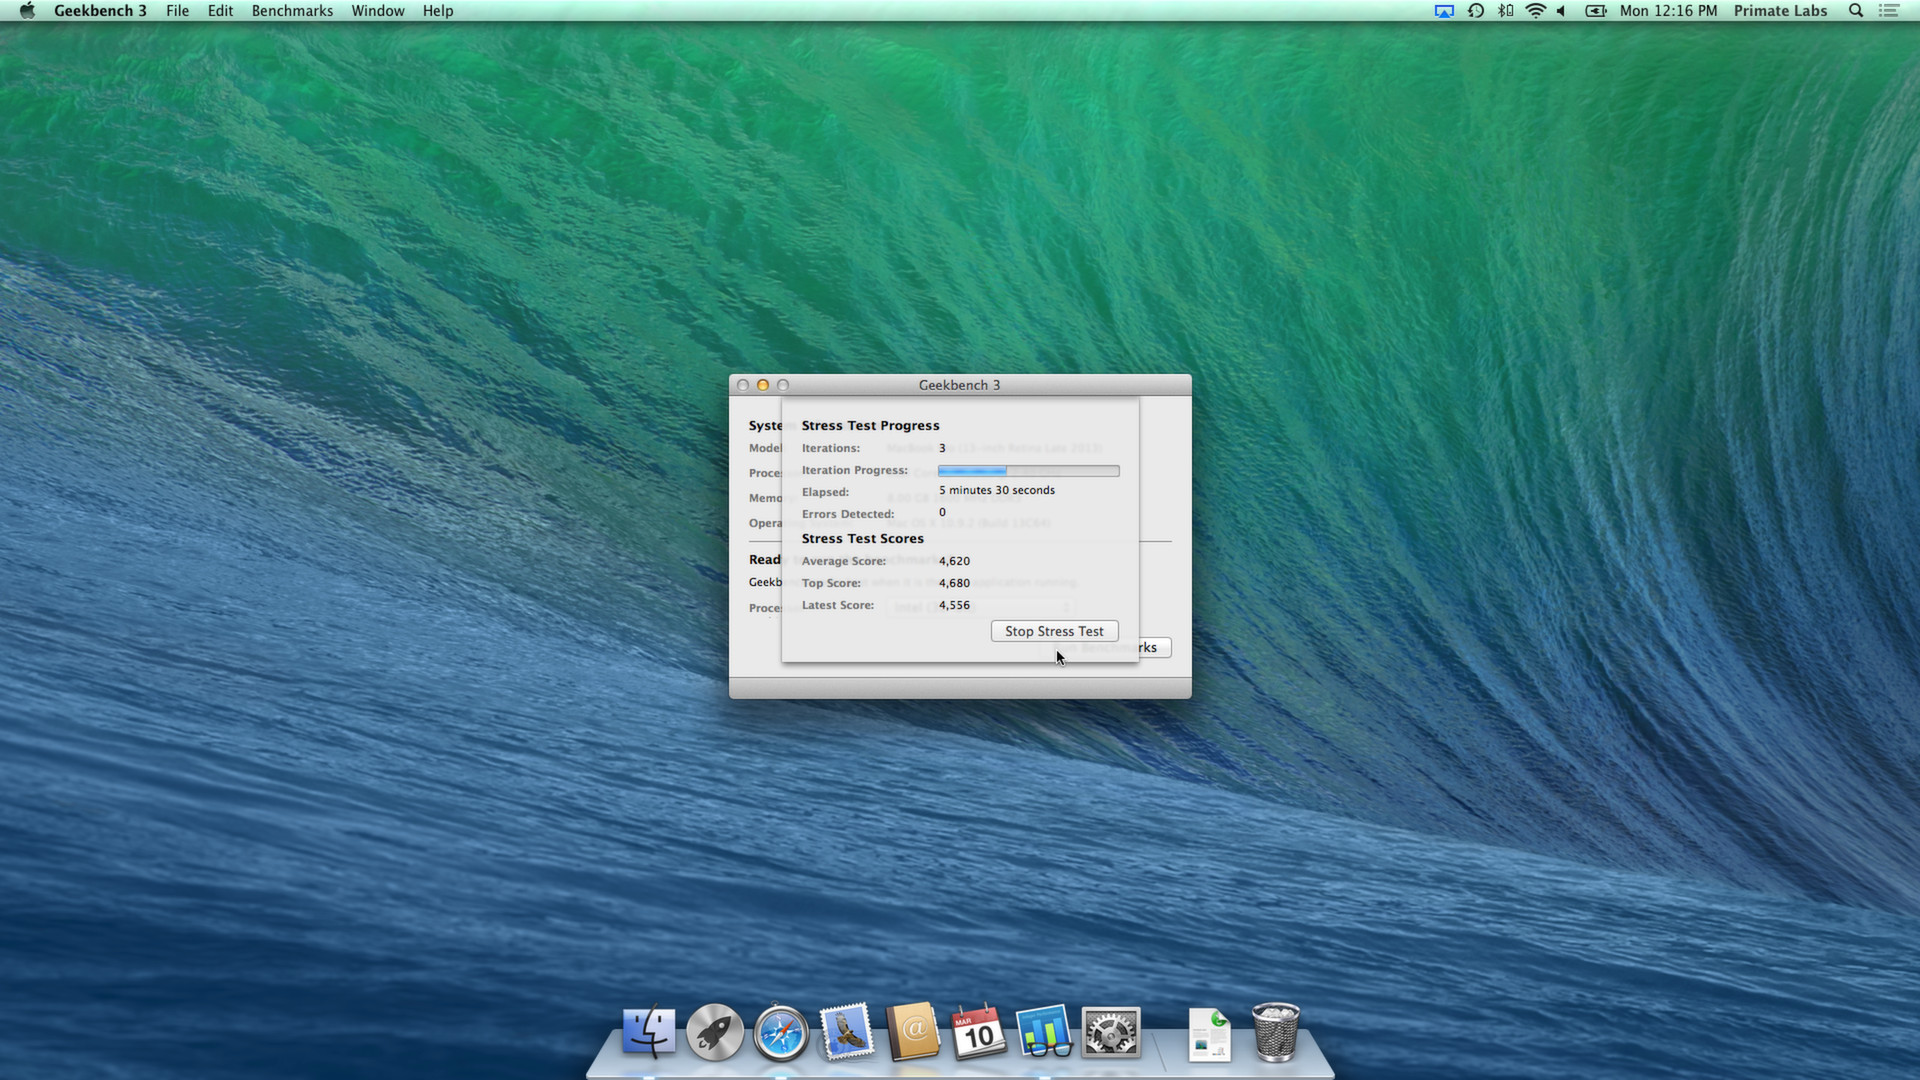Open Finder from the Dock

[648, 1032]
